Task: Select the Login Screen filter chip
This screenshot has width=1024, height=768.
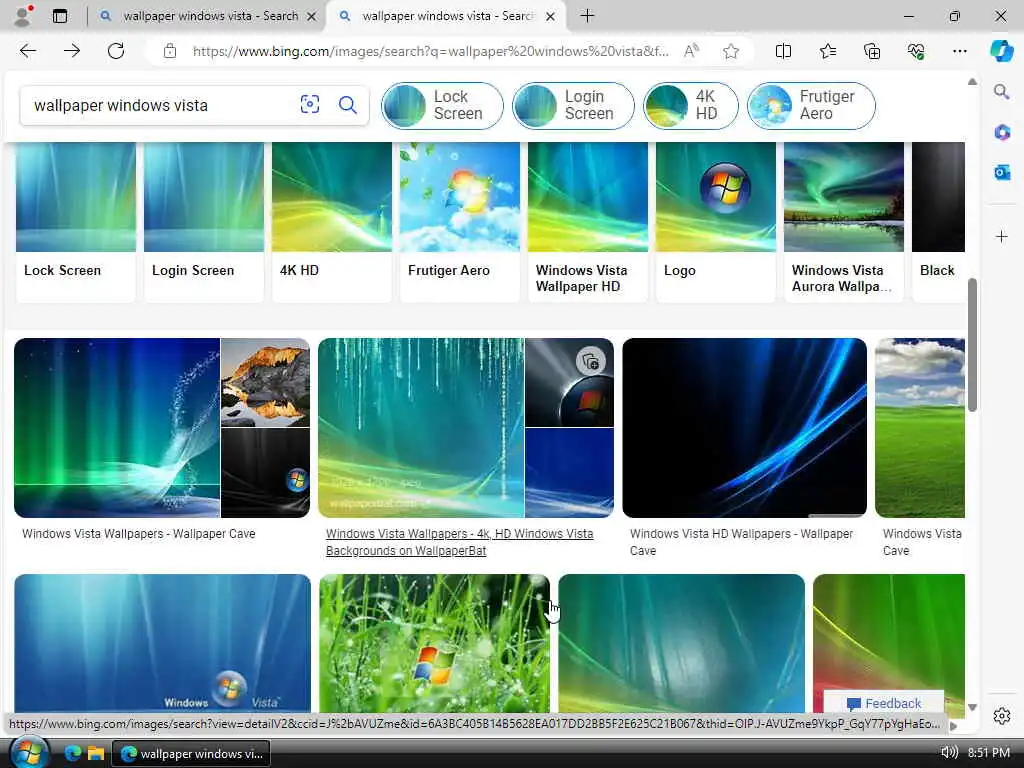Action: 573,105
